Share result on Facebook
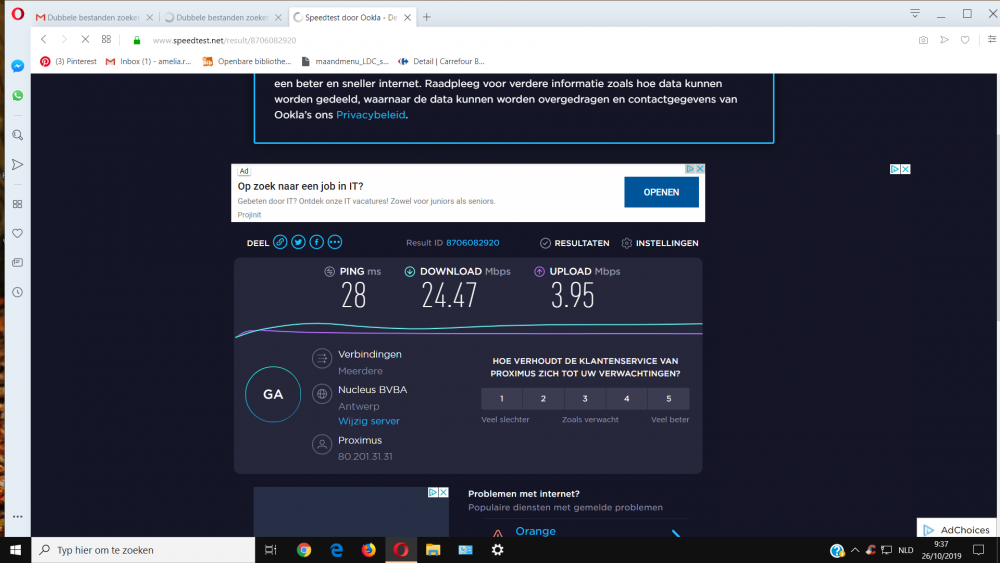Viewport: 1000px width, 563px height. pos(316,242)
